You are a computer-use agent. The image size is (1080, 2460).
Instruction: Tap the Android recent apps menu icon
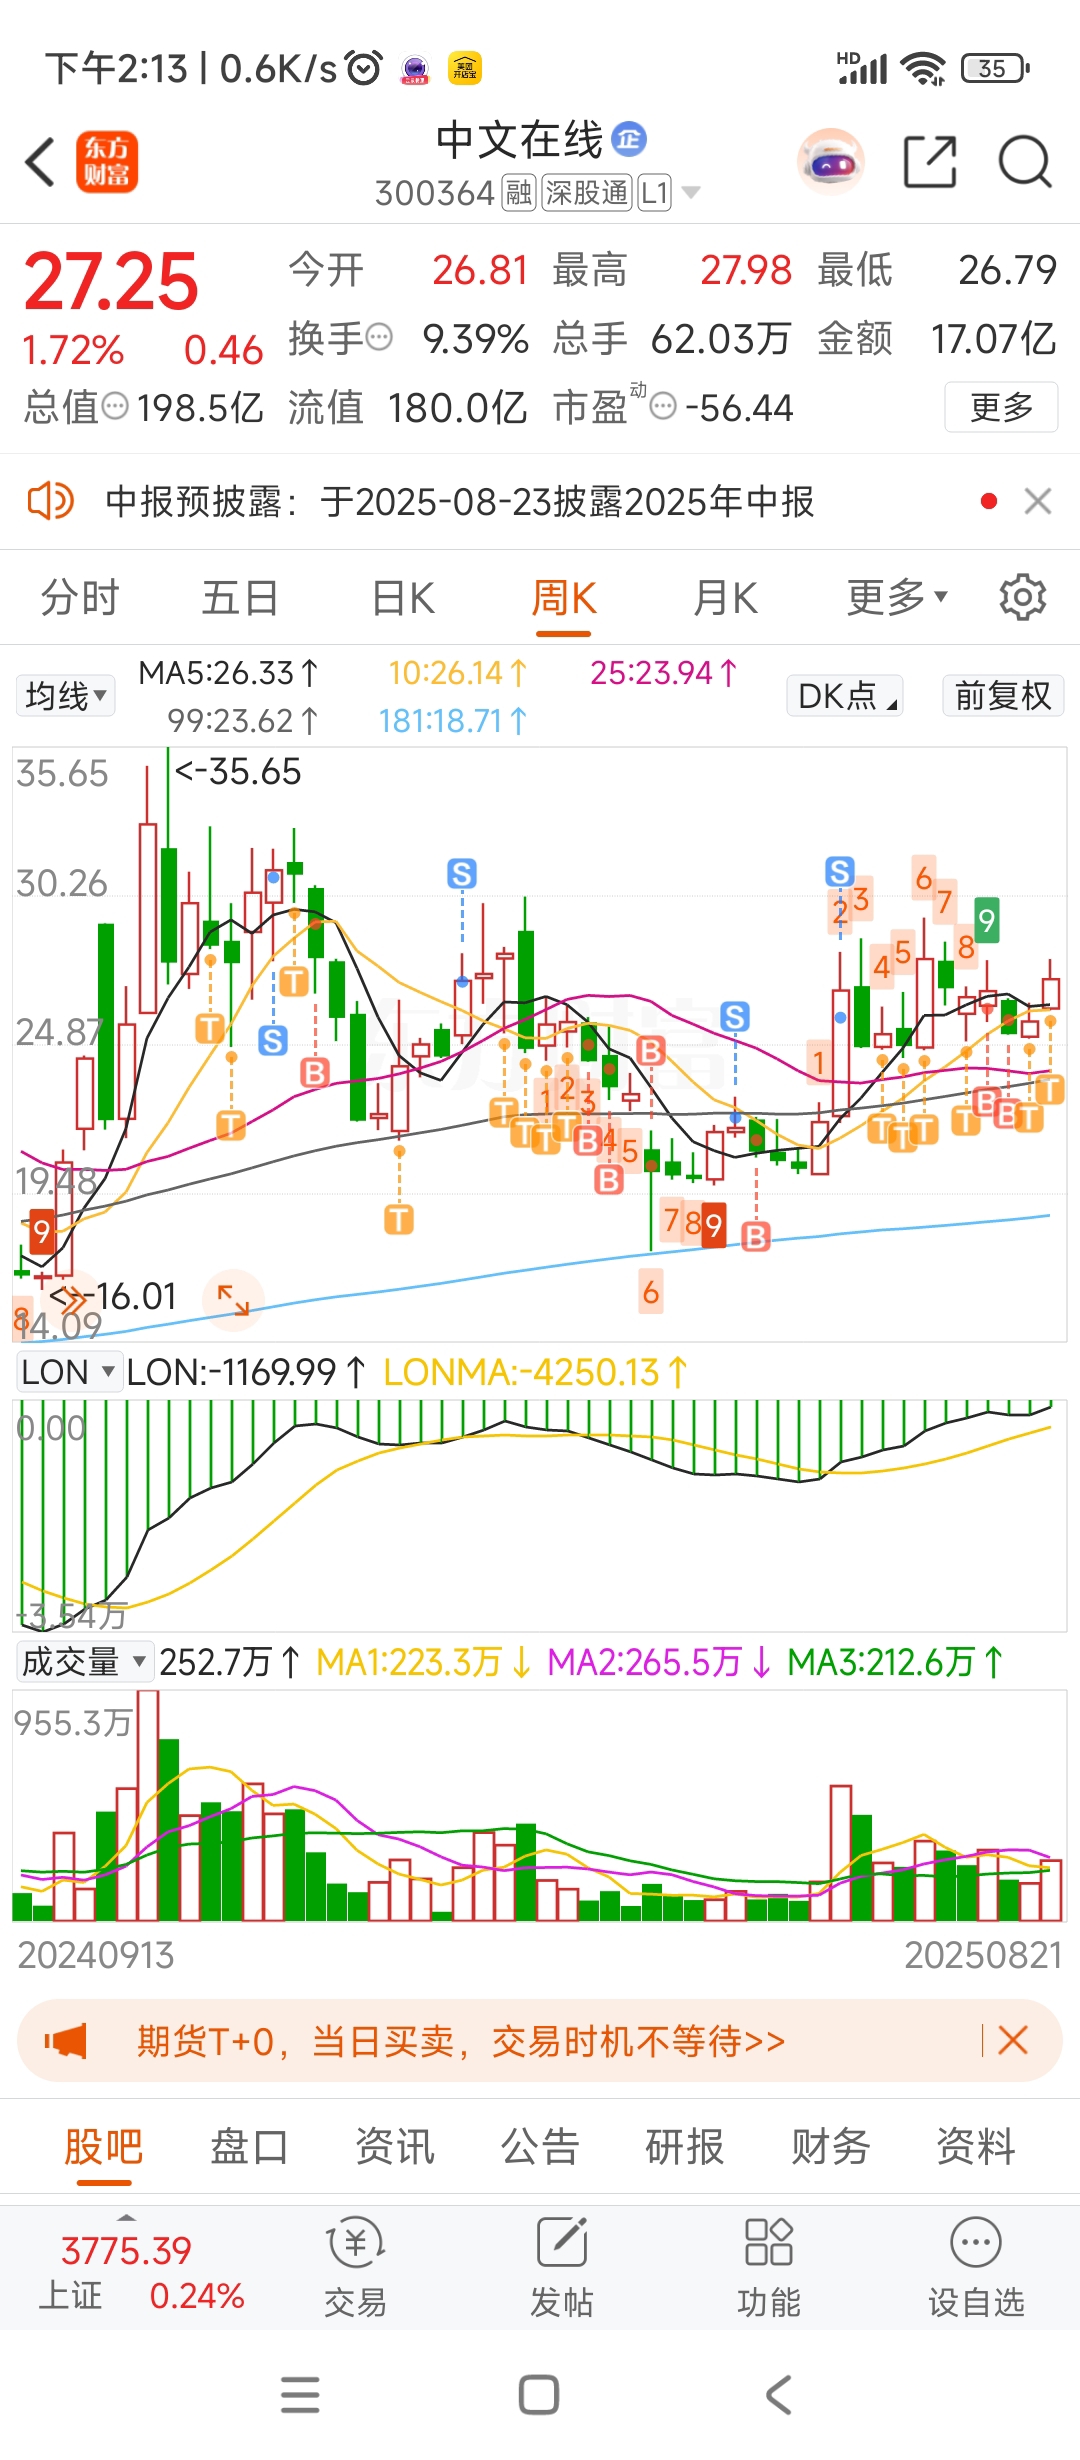coord(300,2395)
